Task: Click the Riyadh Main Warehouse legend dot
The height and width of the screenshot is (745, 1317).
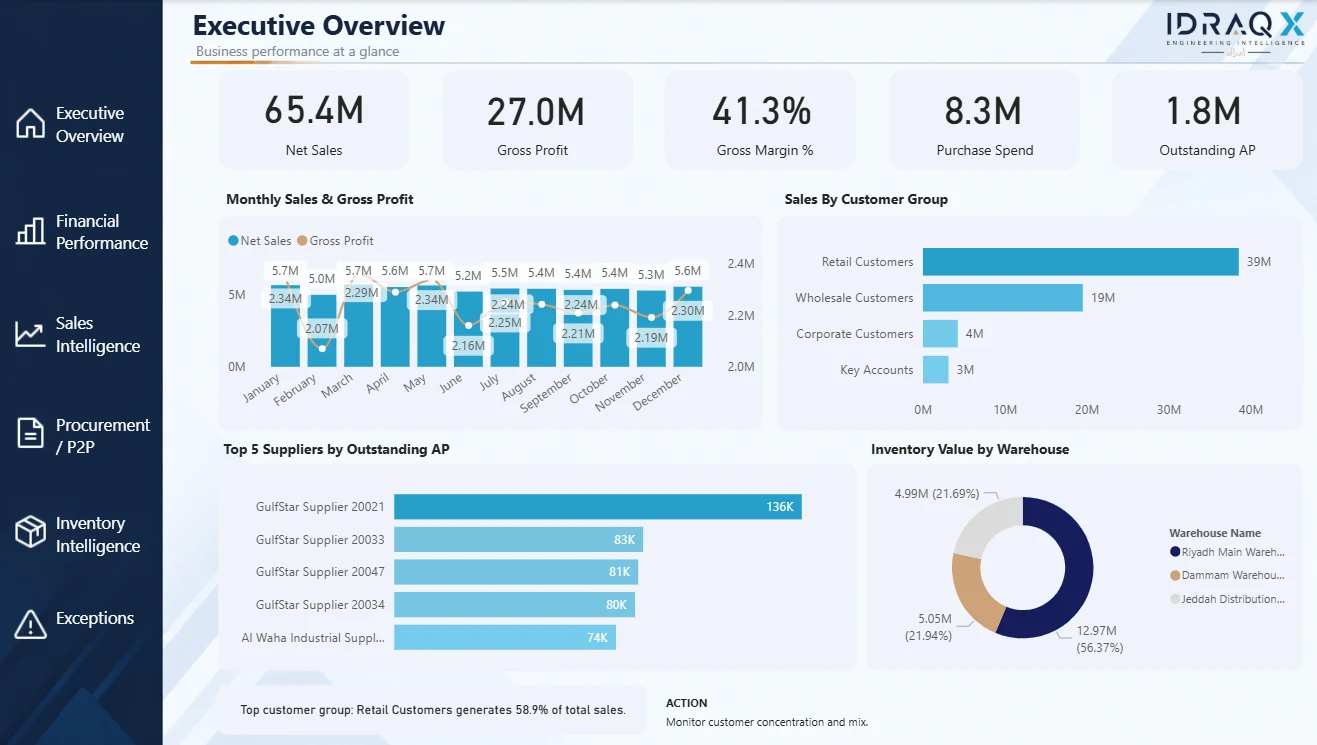Action: [1174, 552]
